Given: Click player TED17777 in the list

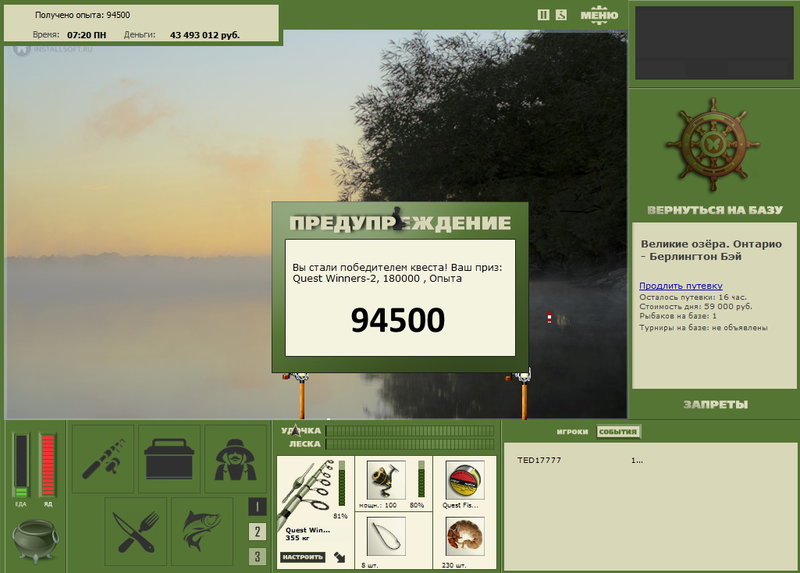Looking at the screenshot, I should coord(539,460).
